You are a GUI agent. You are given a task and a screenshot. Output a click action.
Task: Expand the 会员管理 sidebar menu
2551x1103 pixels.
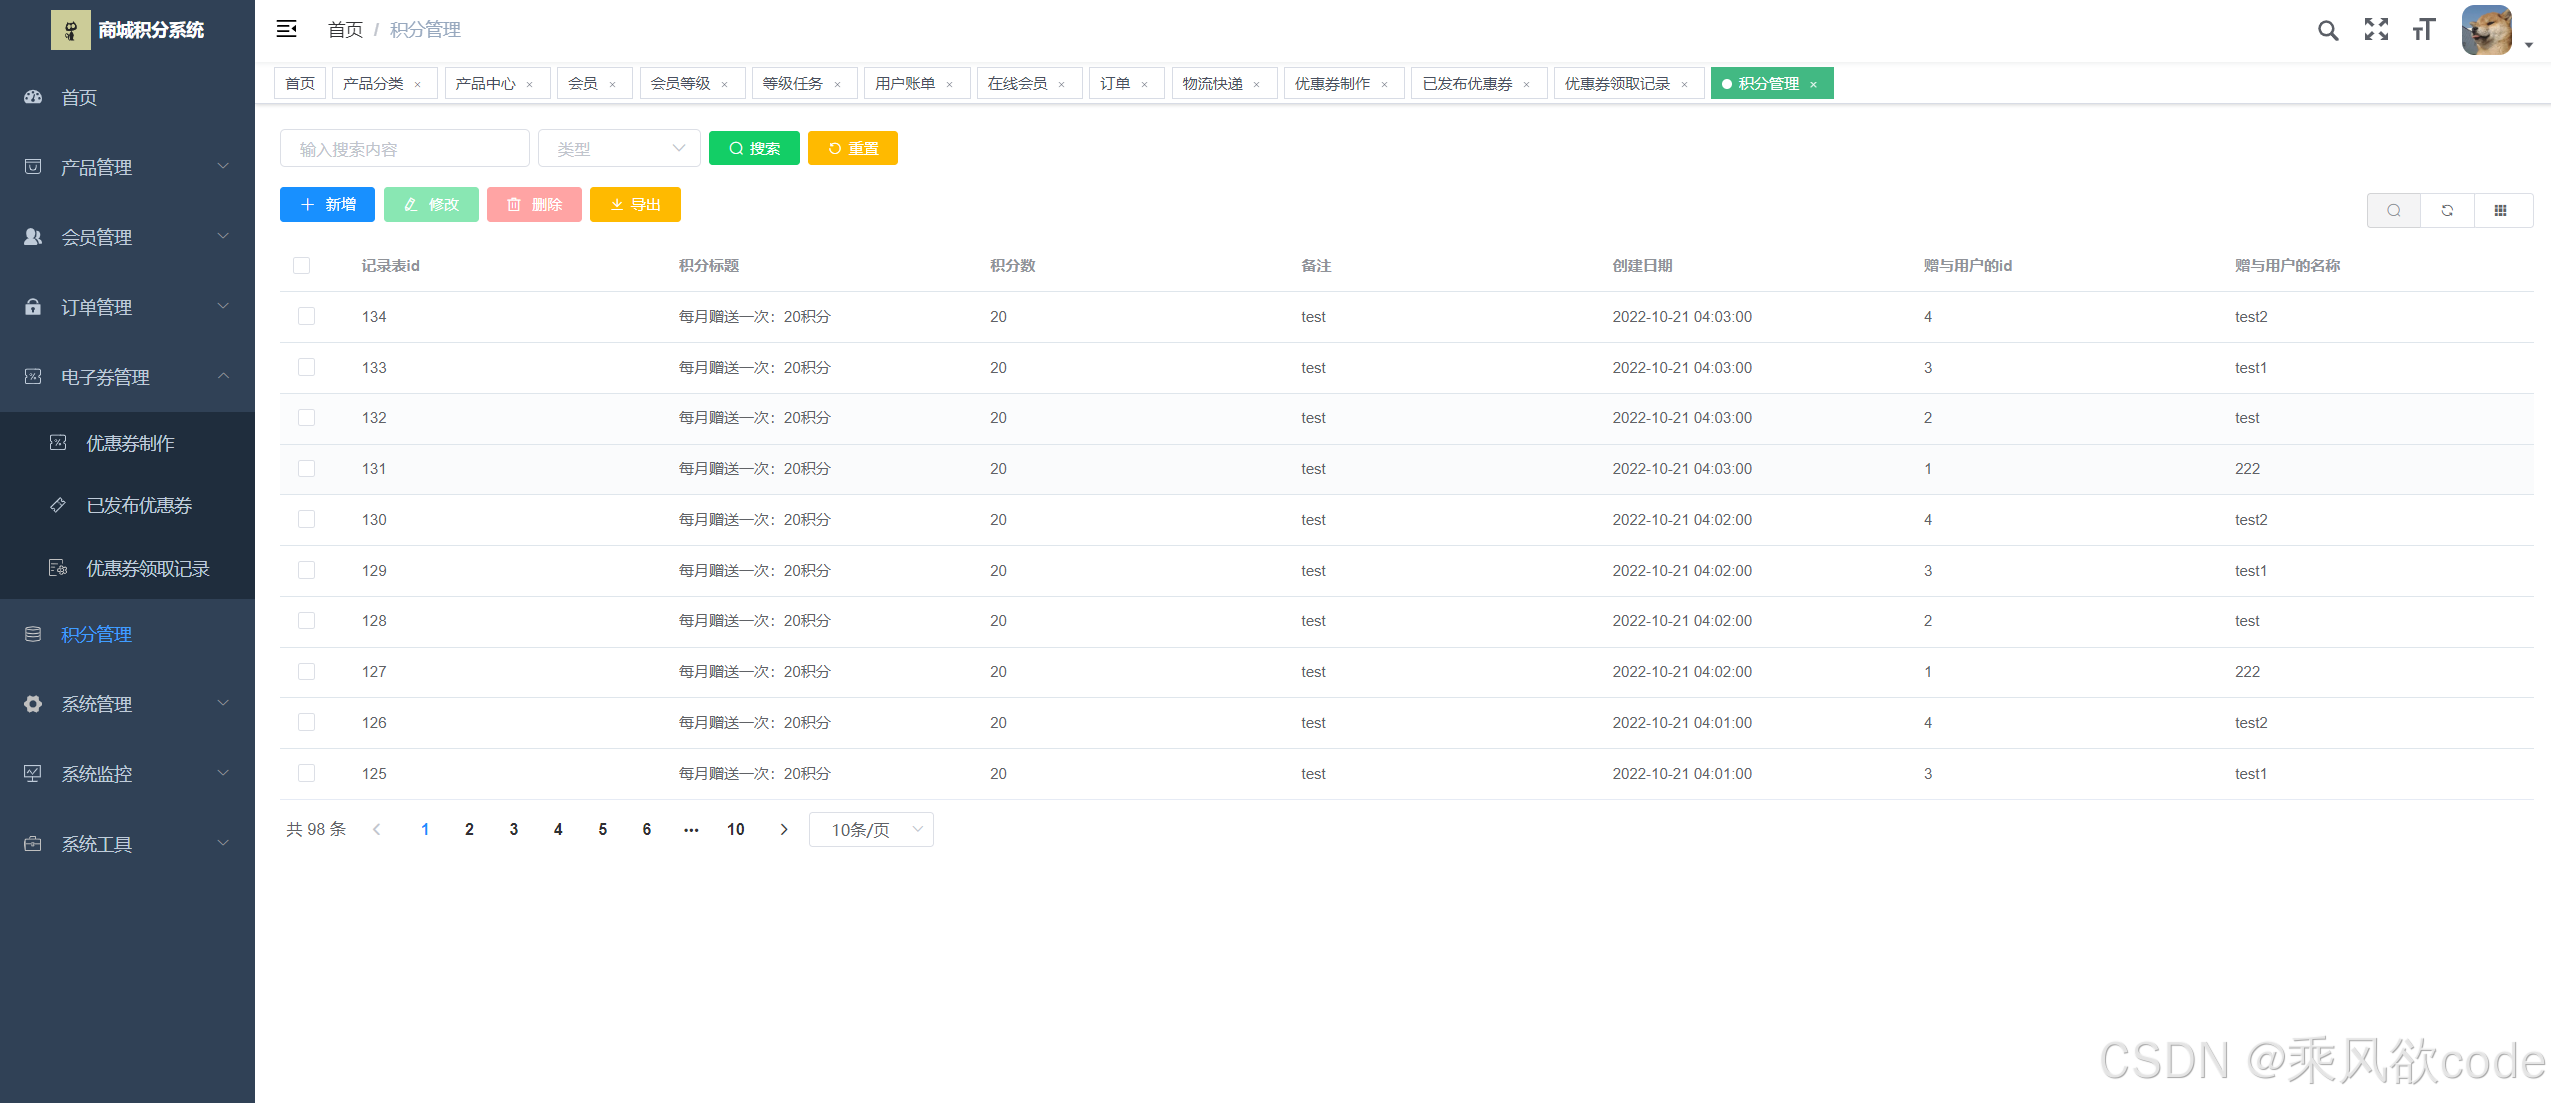tap(127, 237)
